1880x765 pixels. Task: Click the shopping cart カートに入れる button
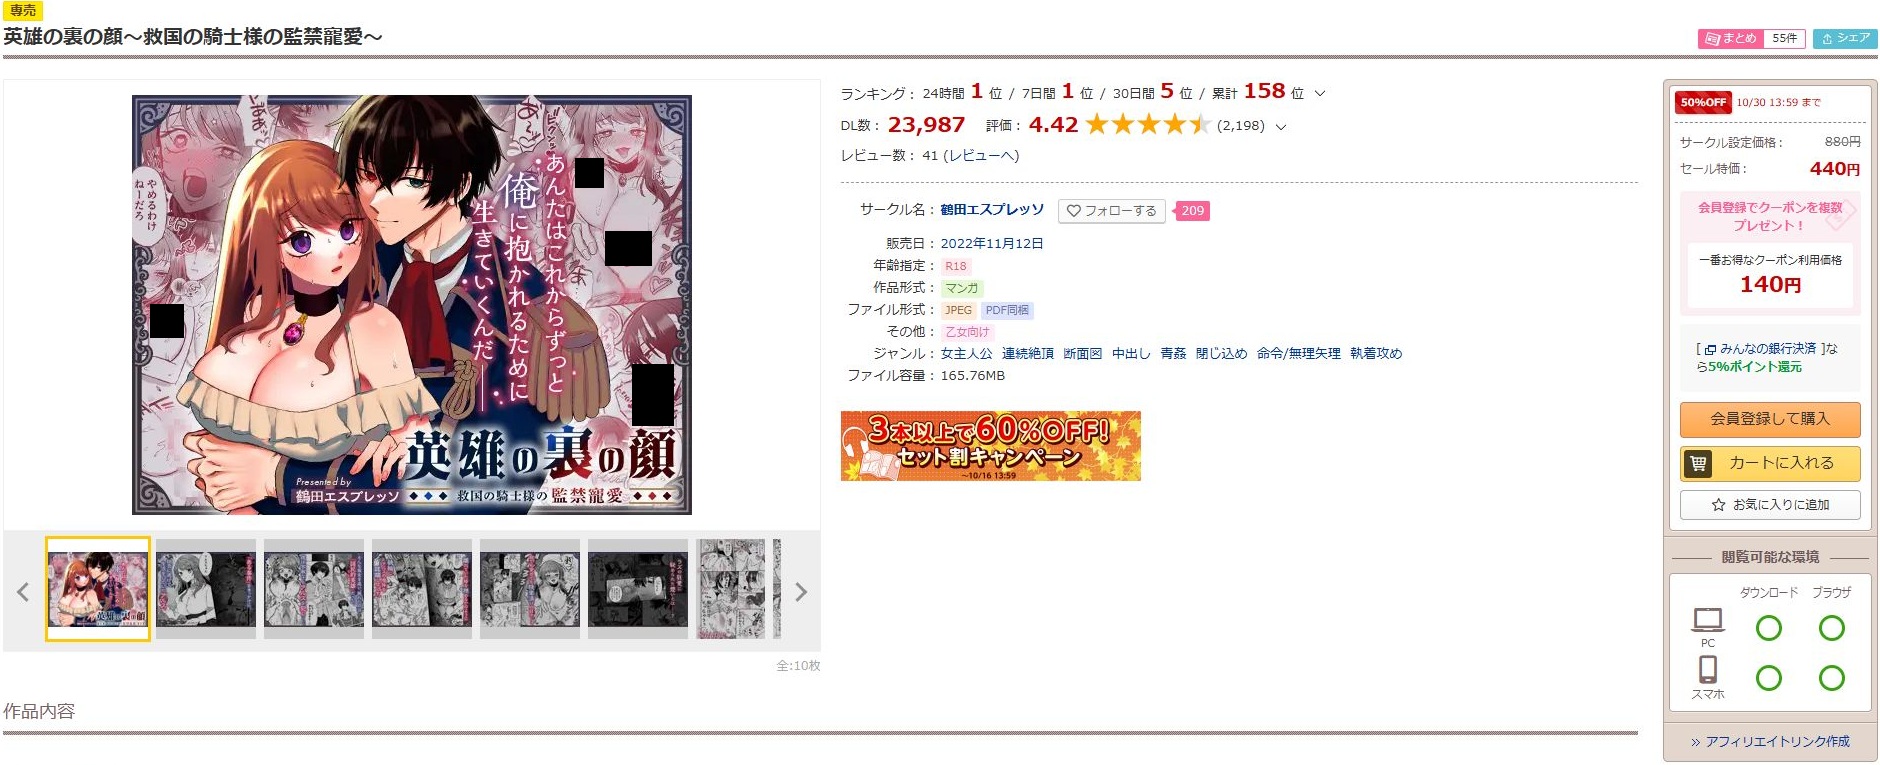click(1770, 464)
